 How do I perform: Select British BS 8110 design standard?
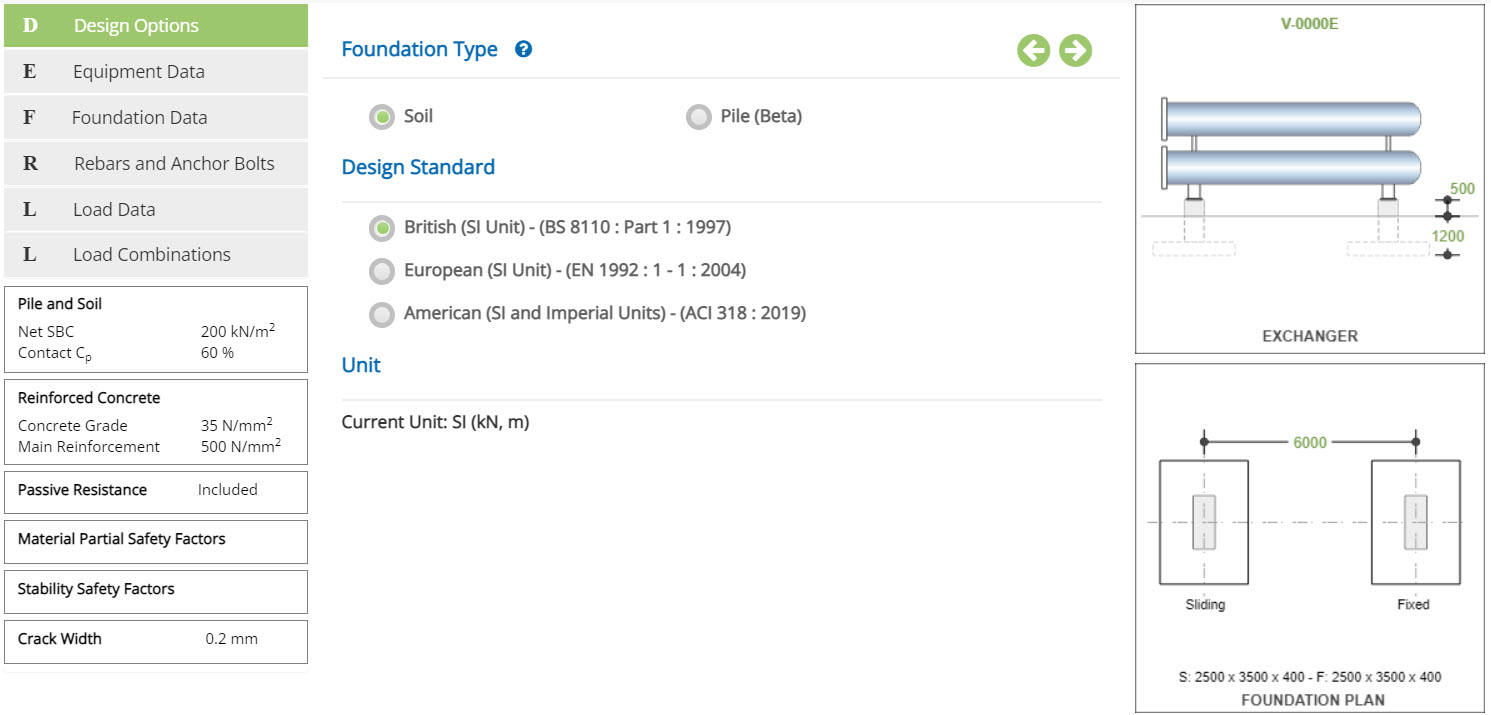(382, 228)
